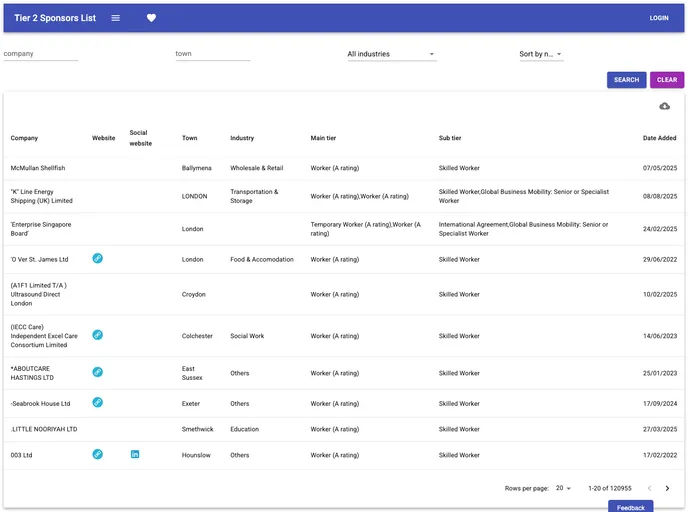688x512 pixels.
Task: Focus the town search field
Action: click(x=213, y=54)
